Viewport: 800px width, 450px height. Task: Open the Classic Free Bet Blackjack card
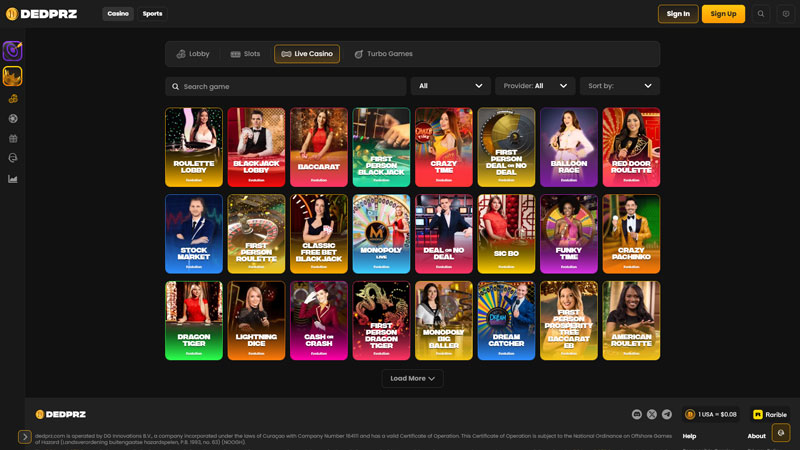pyautogui.click(x=319, y=234)
